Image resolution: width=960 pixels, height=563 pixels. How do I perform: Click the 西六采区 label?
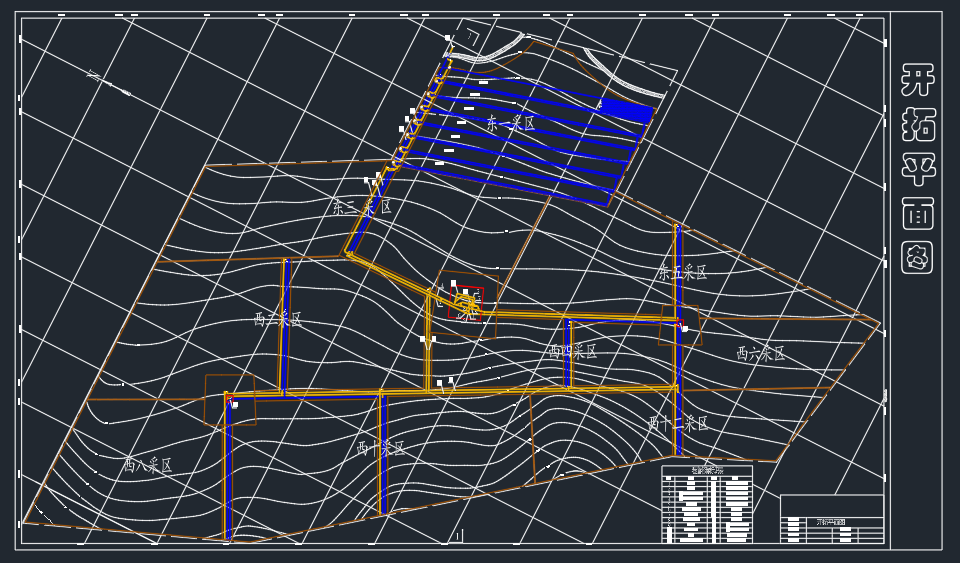[760, 353]
